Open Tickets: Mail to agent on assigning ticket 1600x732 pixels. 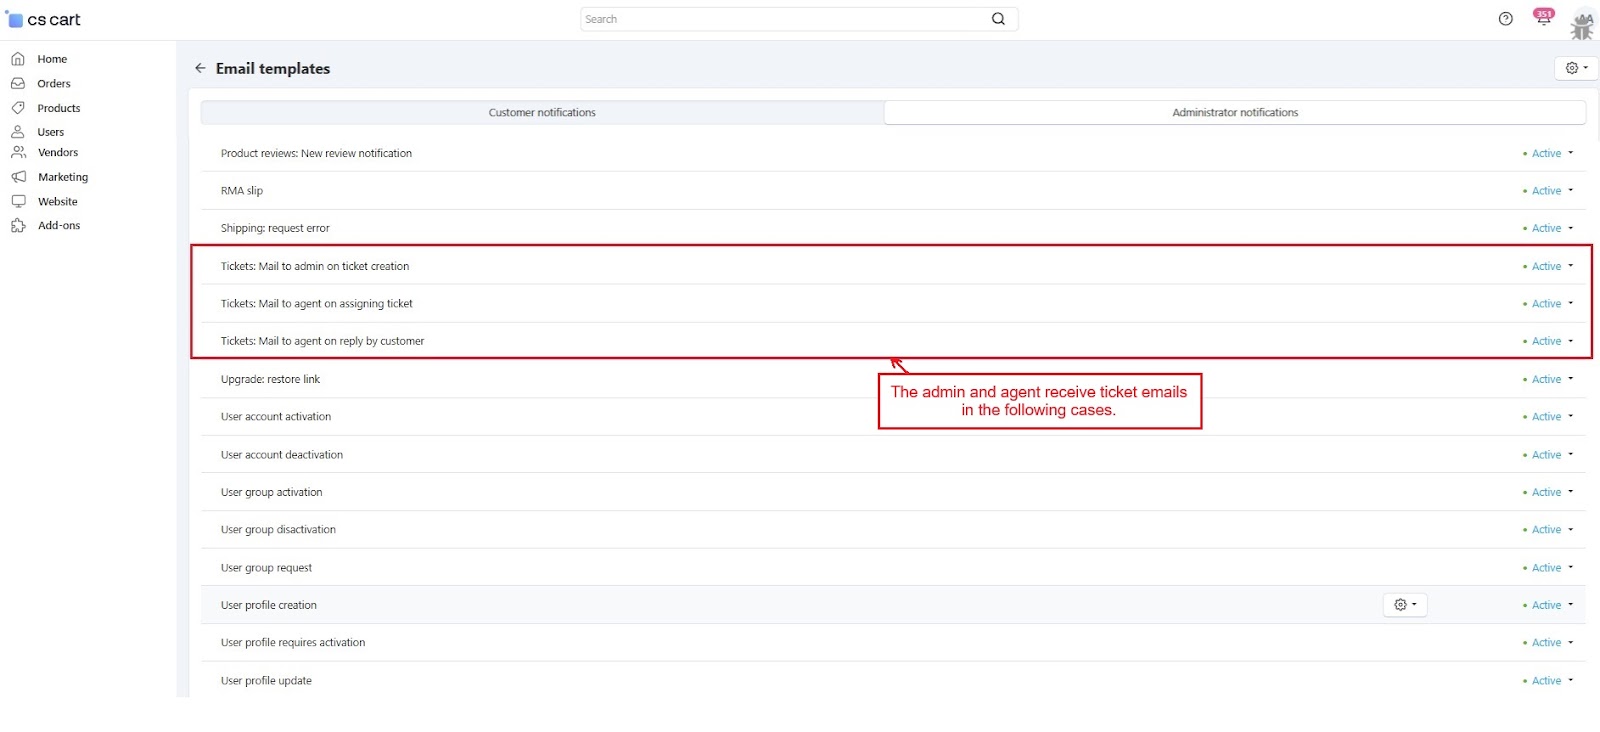(316, 304)
